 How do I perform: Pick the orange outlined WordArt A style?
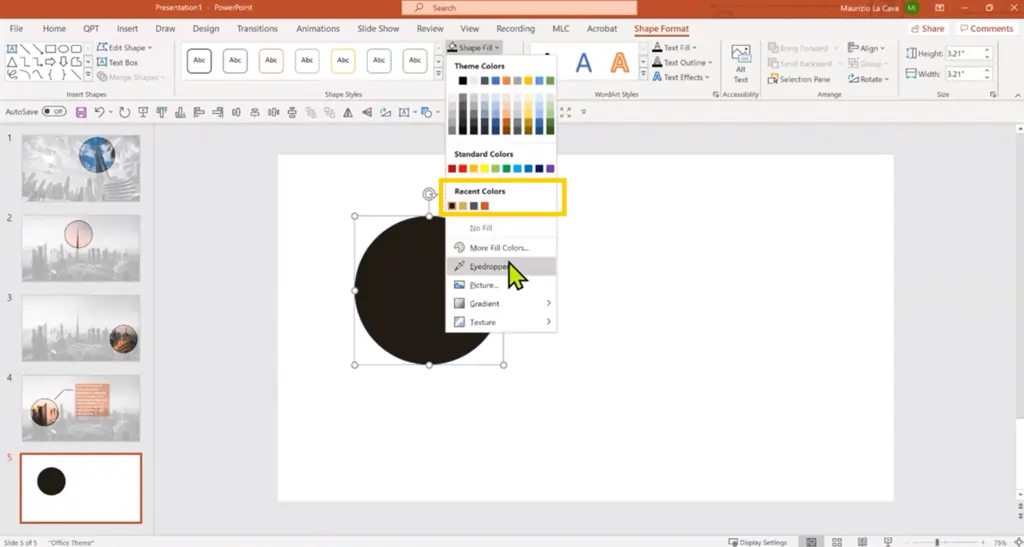(x=619, y=63)
